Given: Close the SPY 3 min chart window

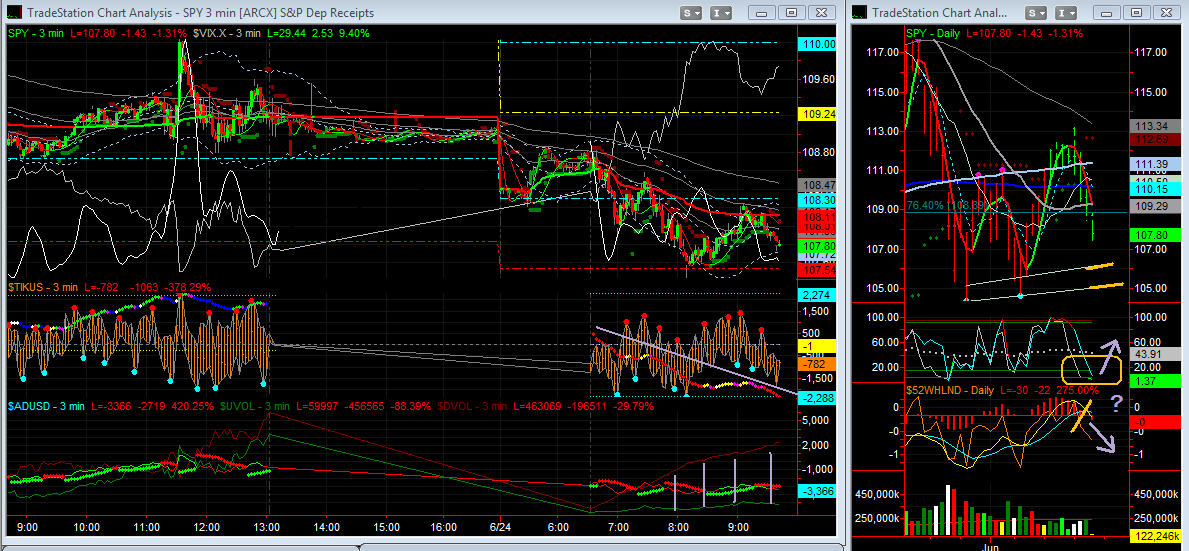Looking at the screenshot, I should (823, 12).
